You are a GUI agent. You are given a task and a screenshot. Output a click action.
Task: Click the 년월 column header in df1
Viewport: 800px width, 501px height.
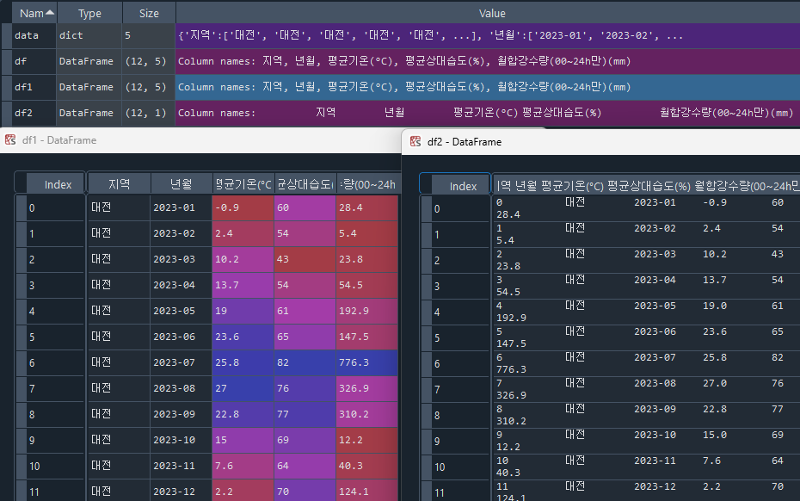click(181, 184)
